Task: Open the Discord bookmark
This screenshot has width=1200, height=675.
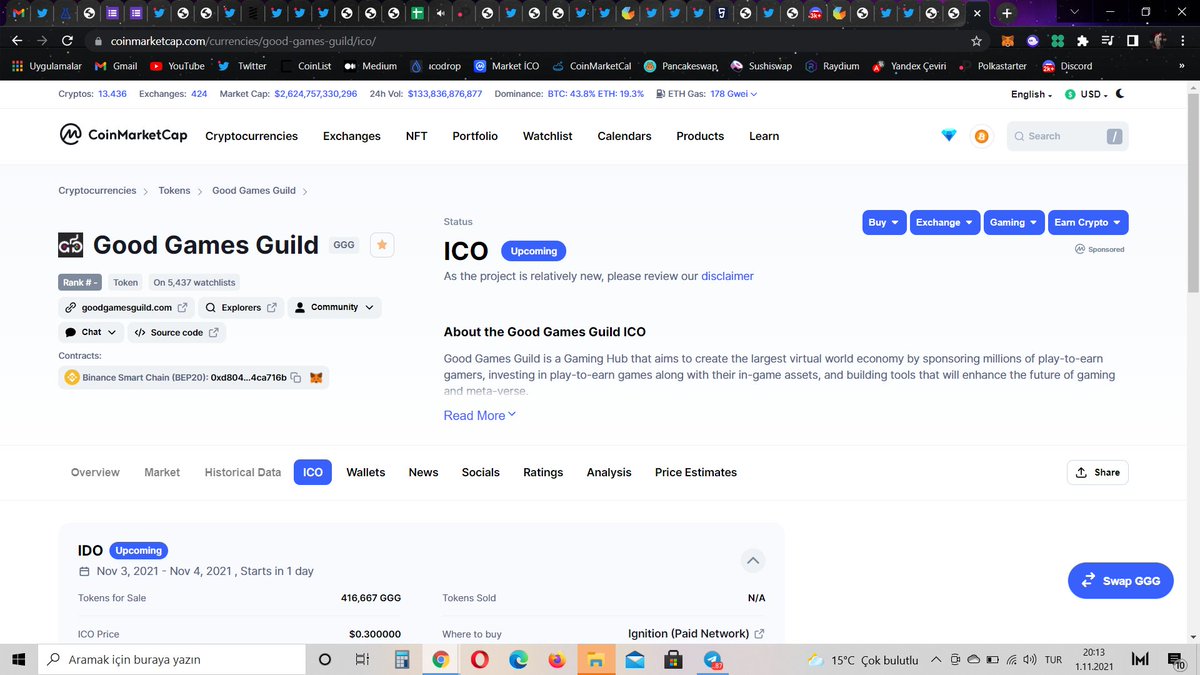Action: [1068, 66]
